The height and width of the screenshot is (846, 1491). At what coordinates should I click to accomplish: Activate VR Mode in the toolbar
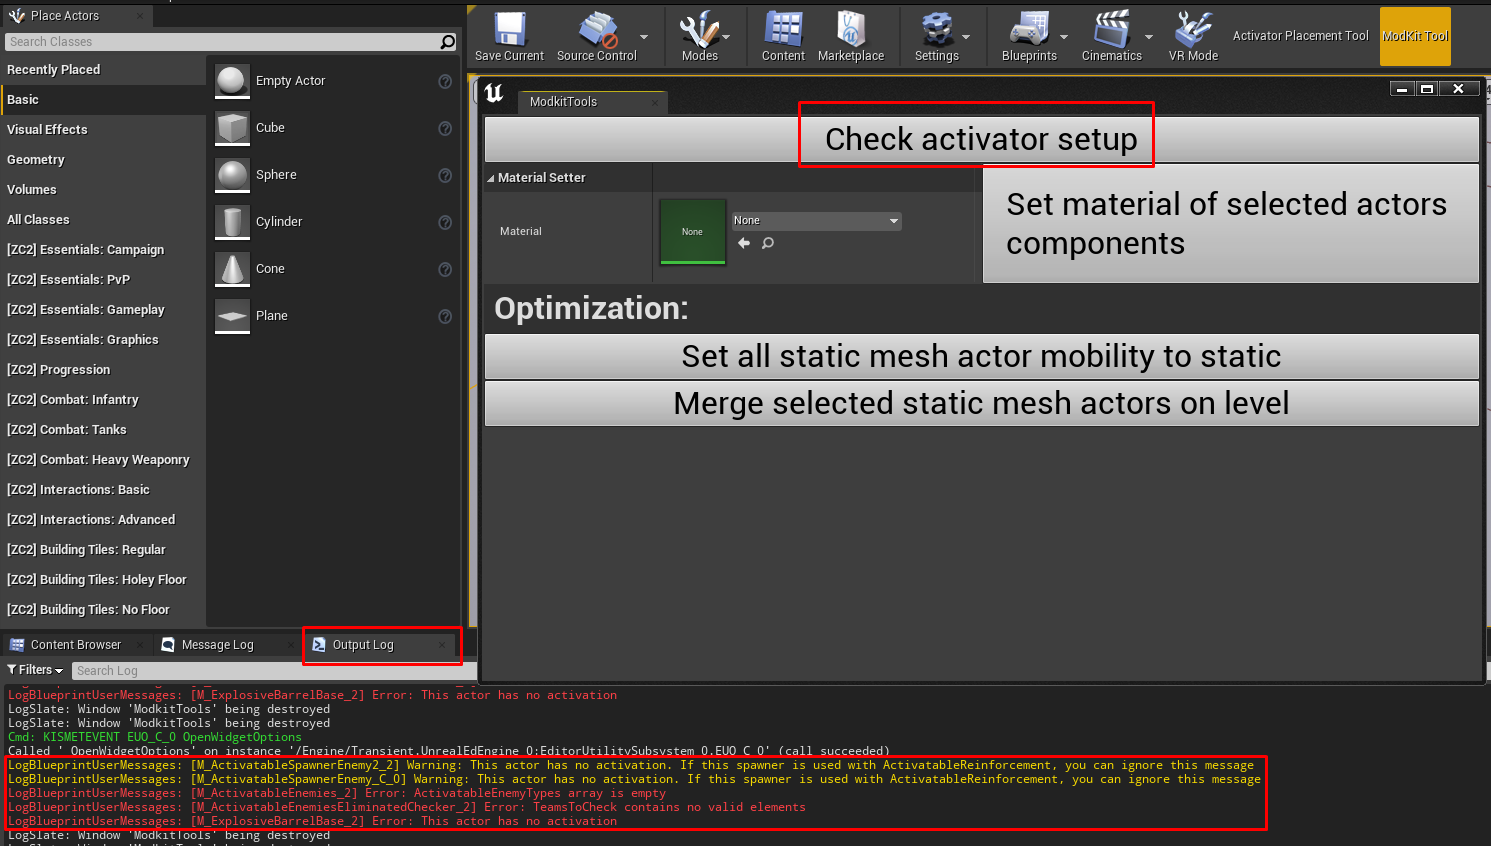click(x=1193, y=30)
